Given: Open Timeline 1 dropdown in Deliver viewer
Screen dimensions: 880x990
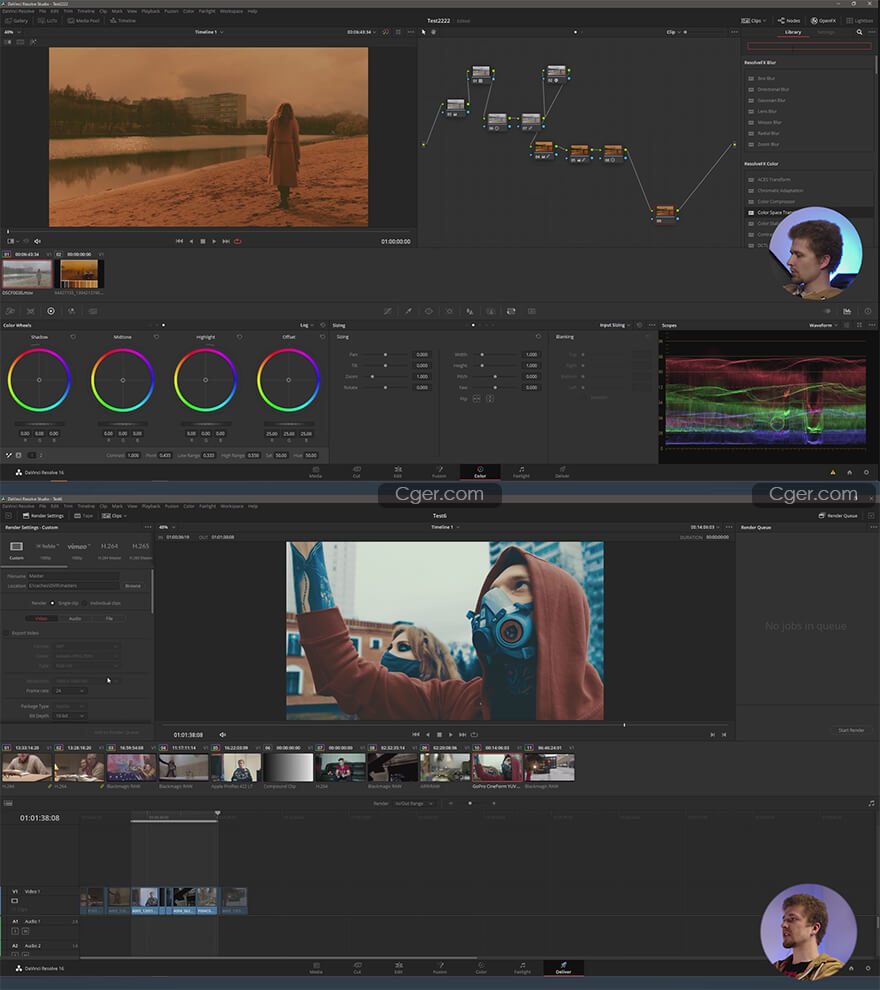Looking at the screenshot, I should click(x=444, y=527).
